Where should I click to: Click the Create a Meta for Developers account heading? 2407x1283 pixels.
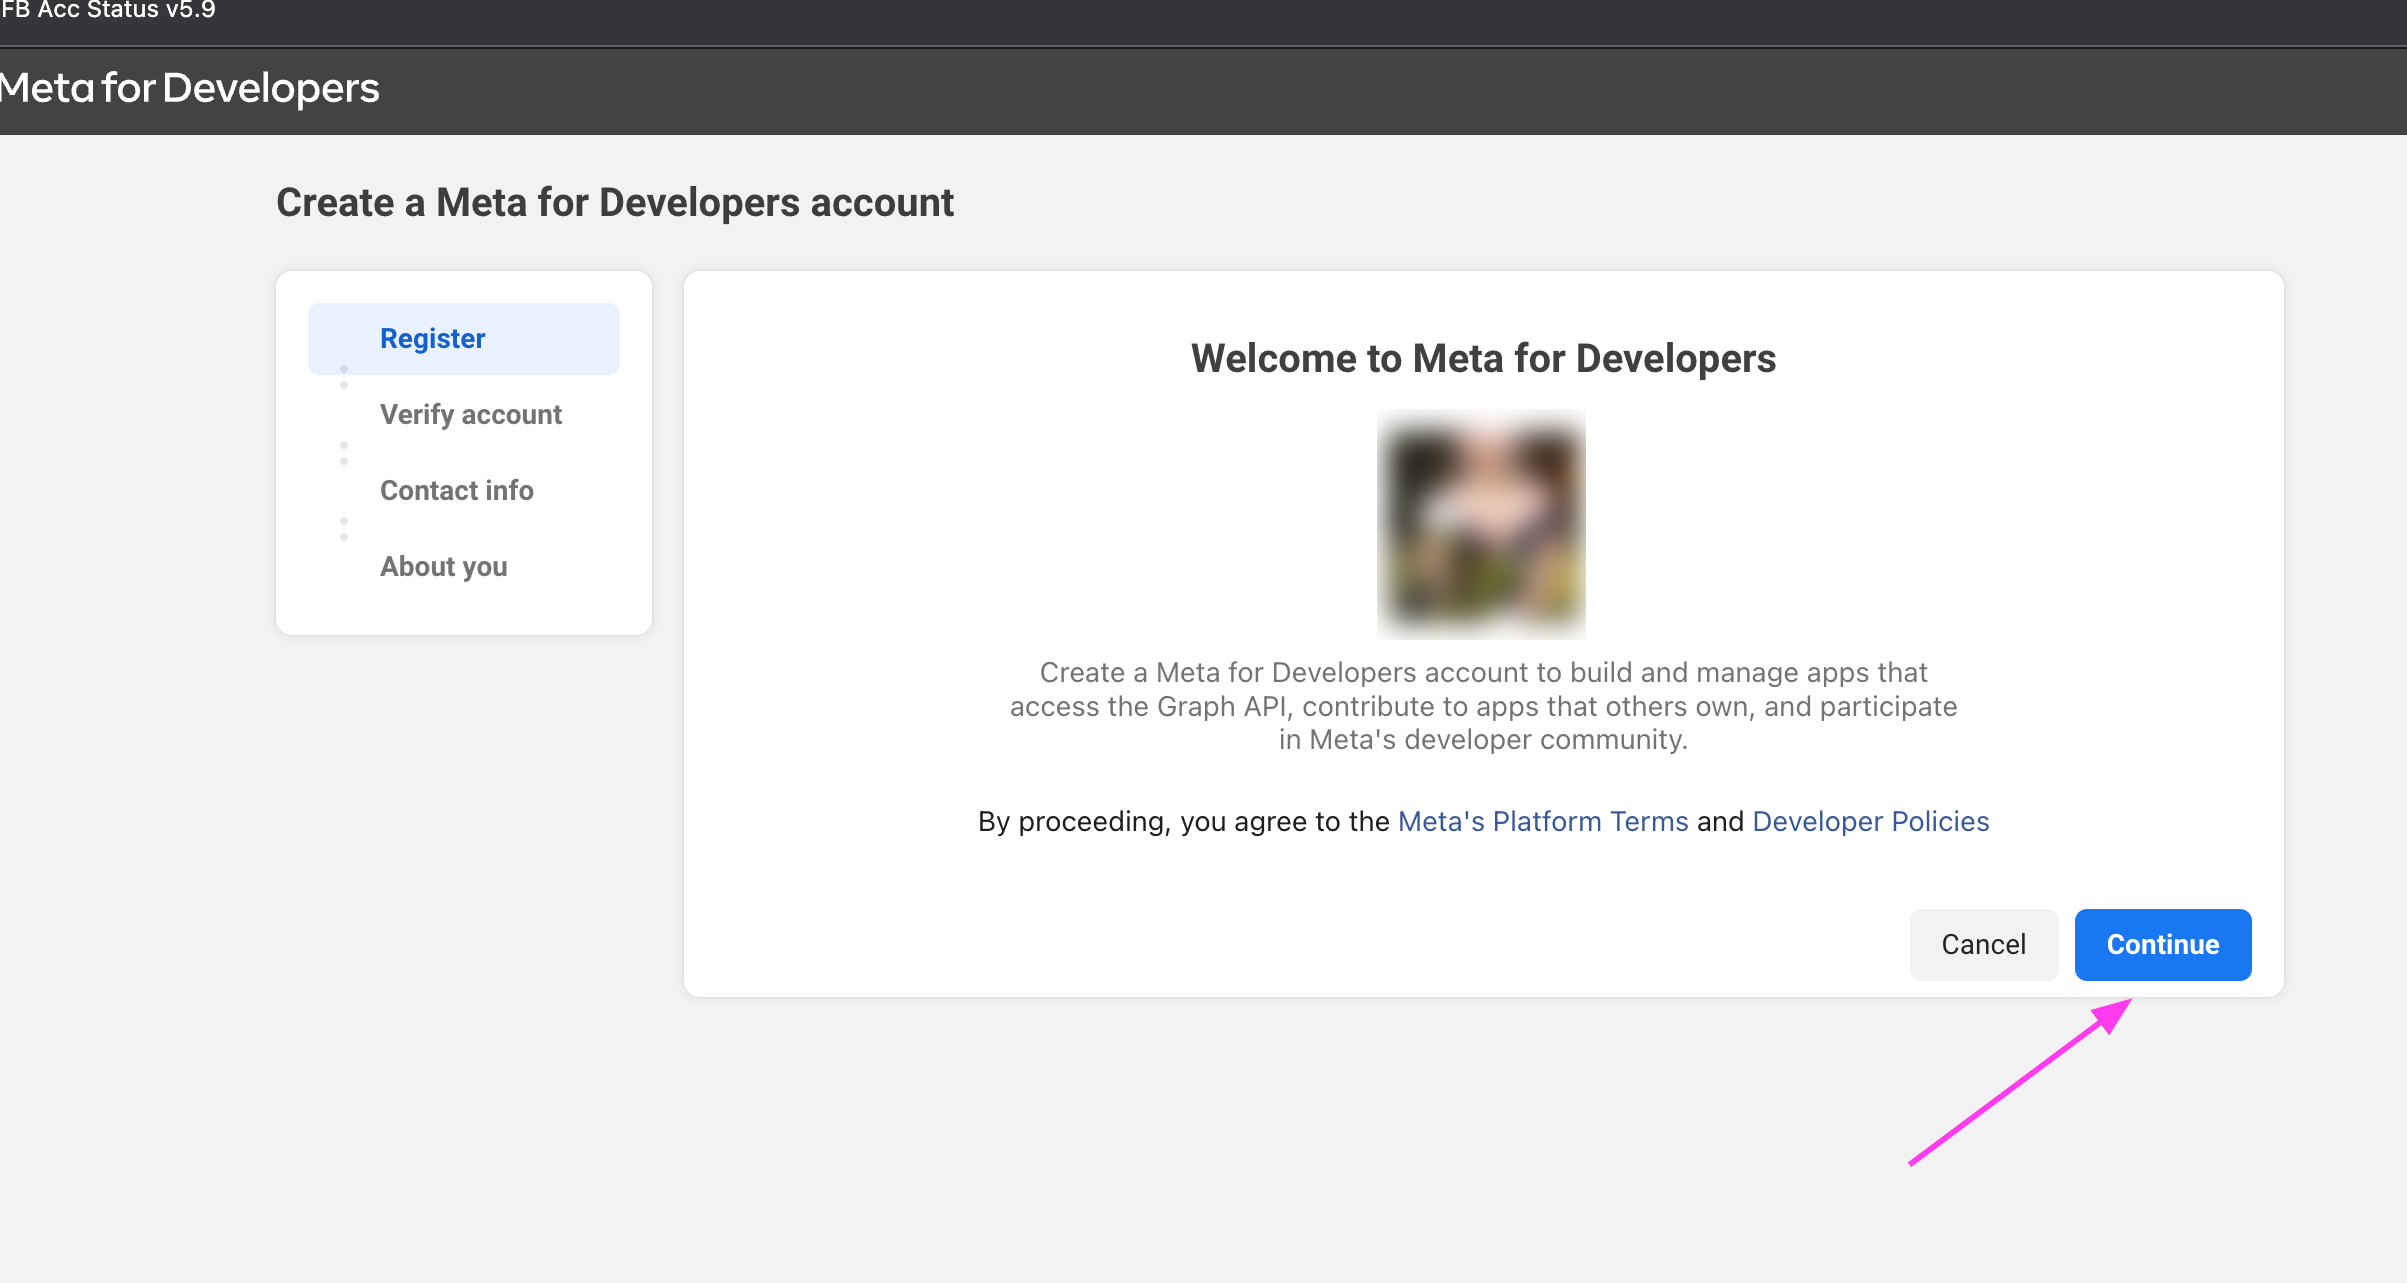[615, 202]
